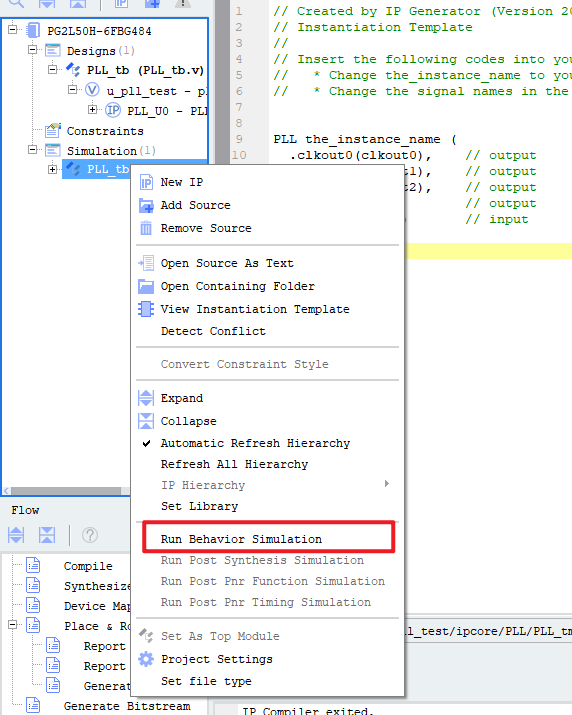The width and height of the screenshot is (572, 715).
Task: Click the Add Source folder icon
Action: pyautogui.click(x=146, y=205)
